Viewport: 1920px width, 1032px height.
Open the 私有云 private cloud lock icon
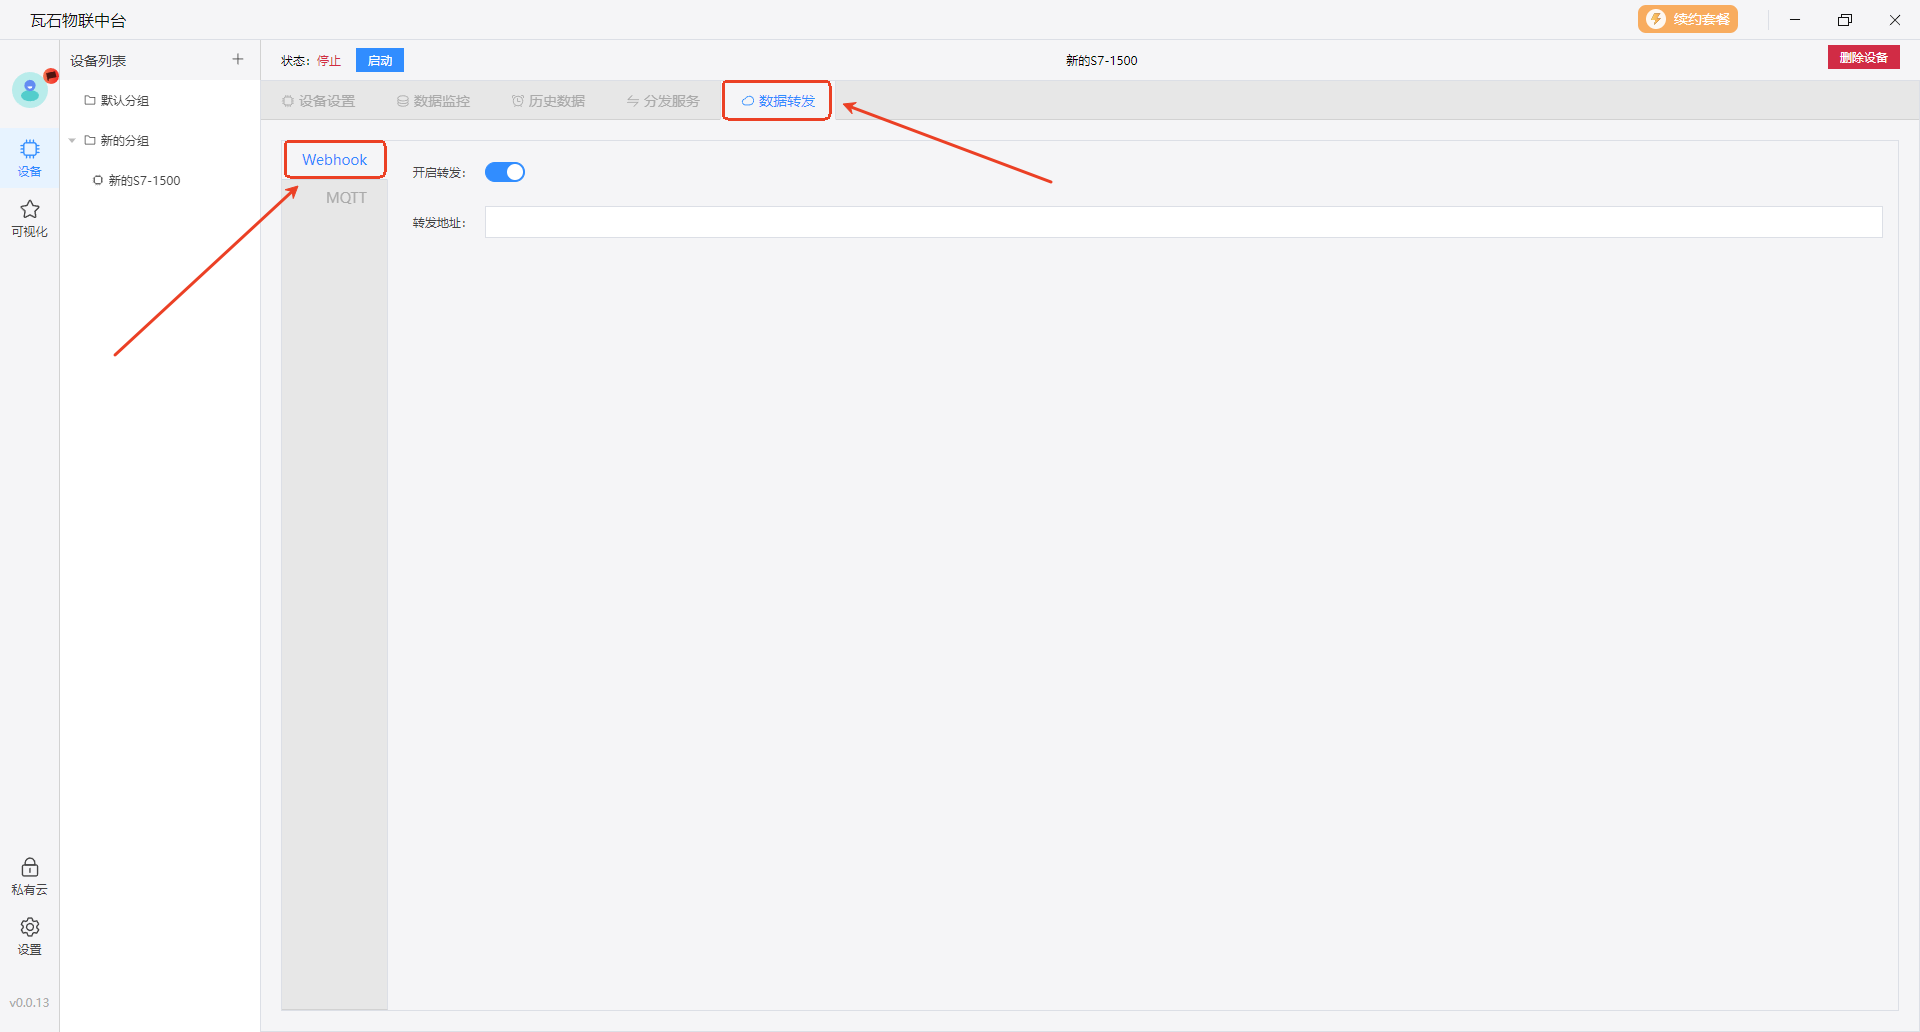coord(30,875)
